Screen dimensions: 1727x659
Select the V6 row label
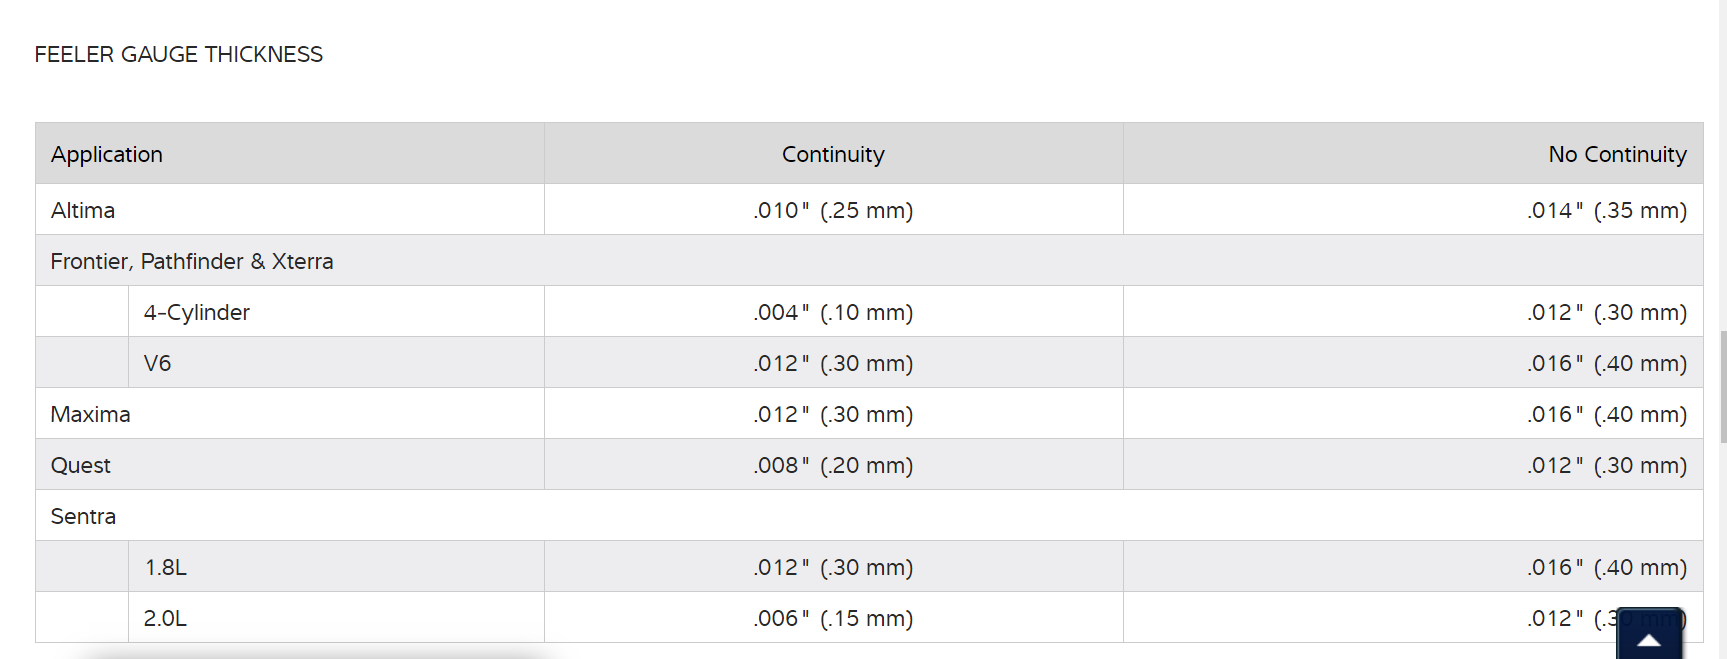click(158, 364)
